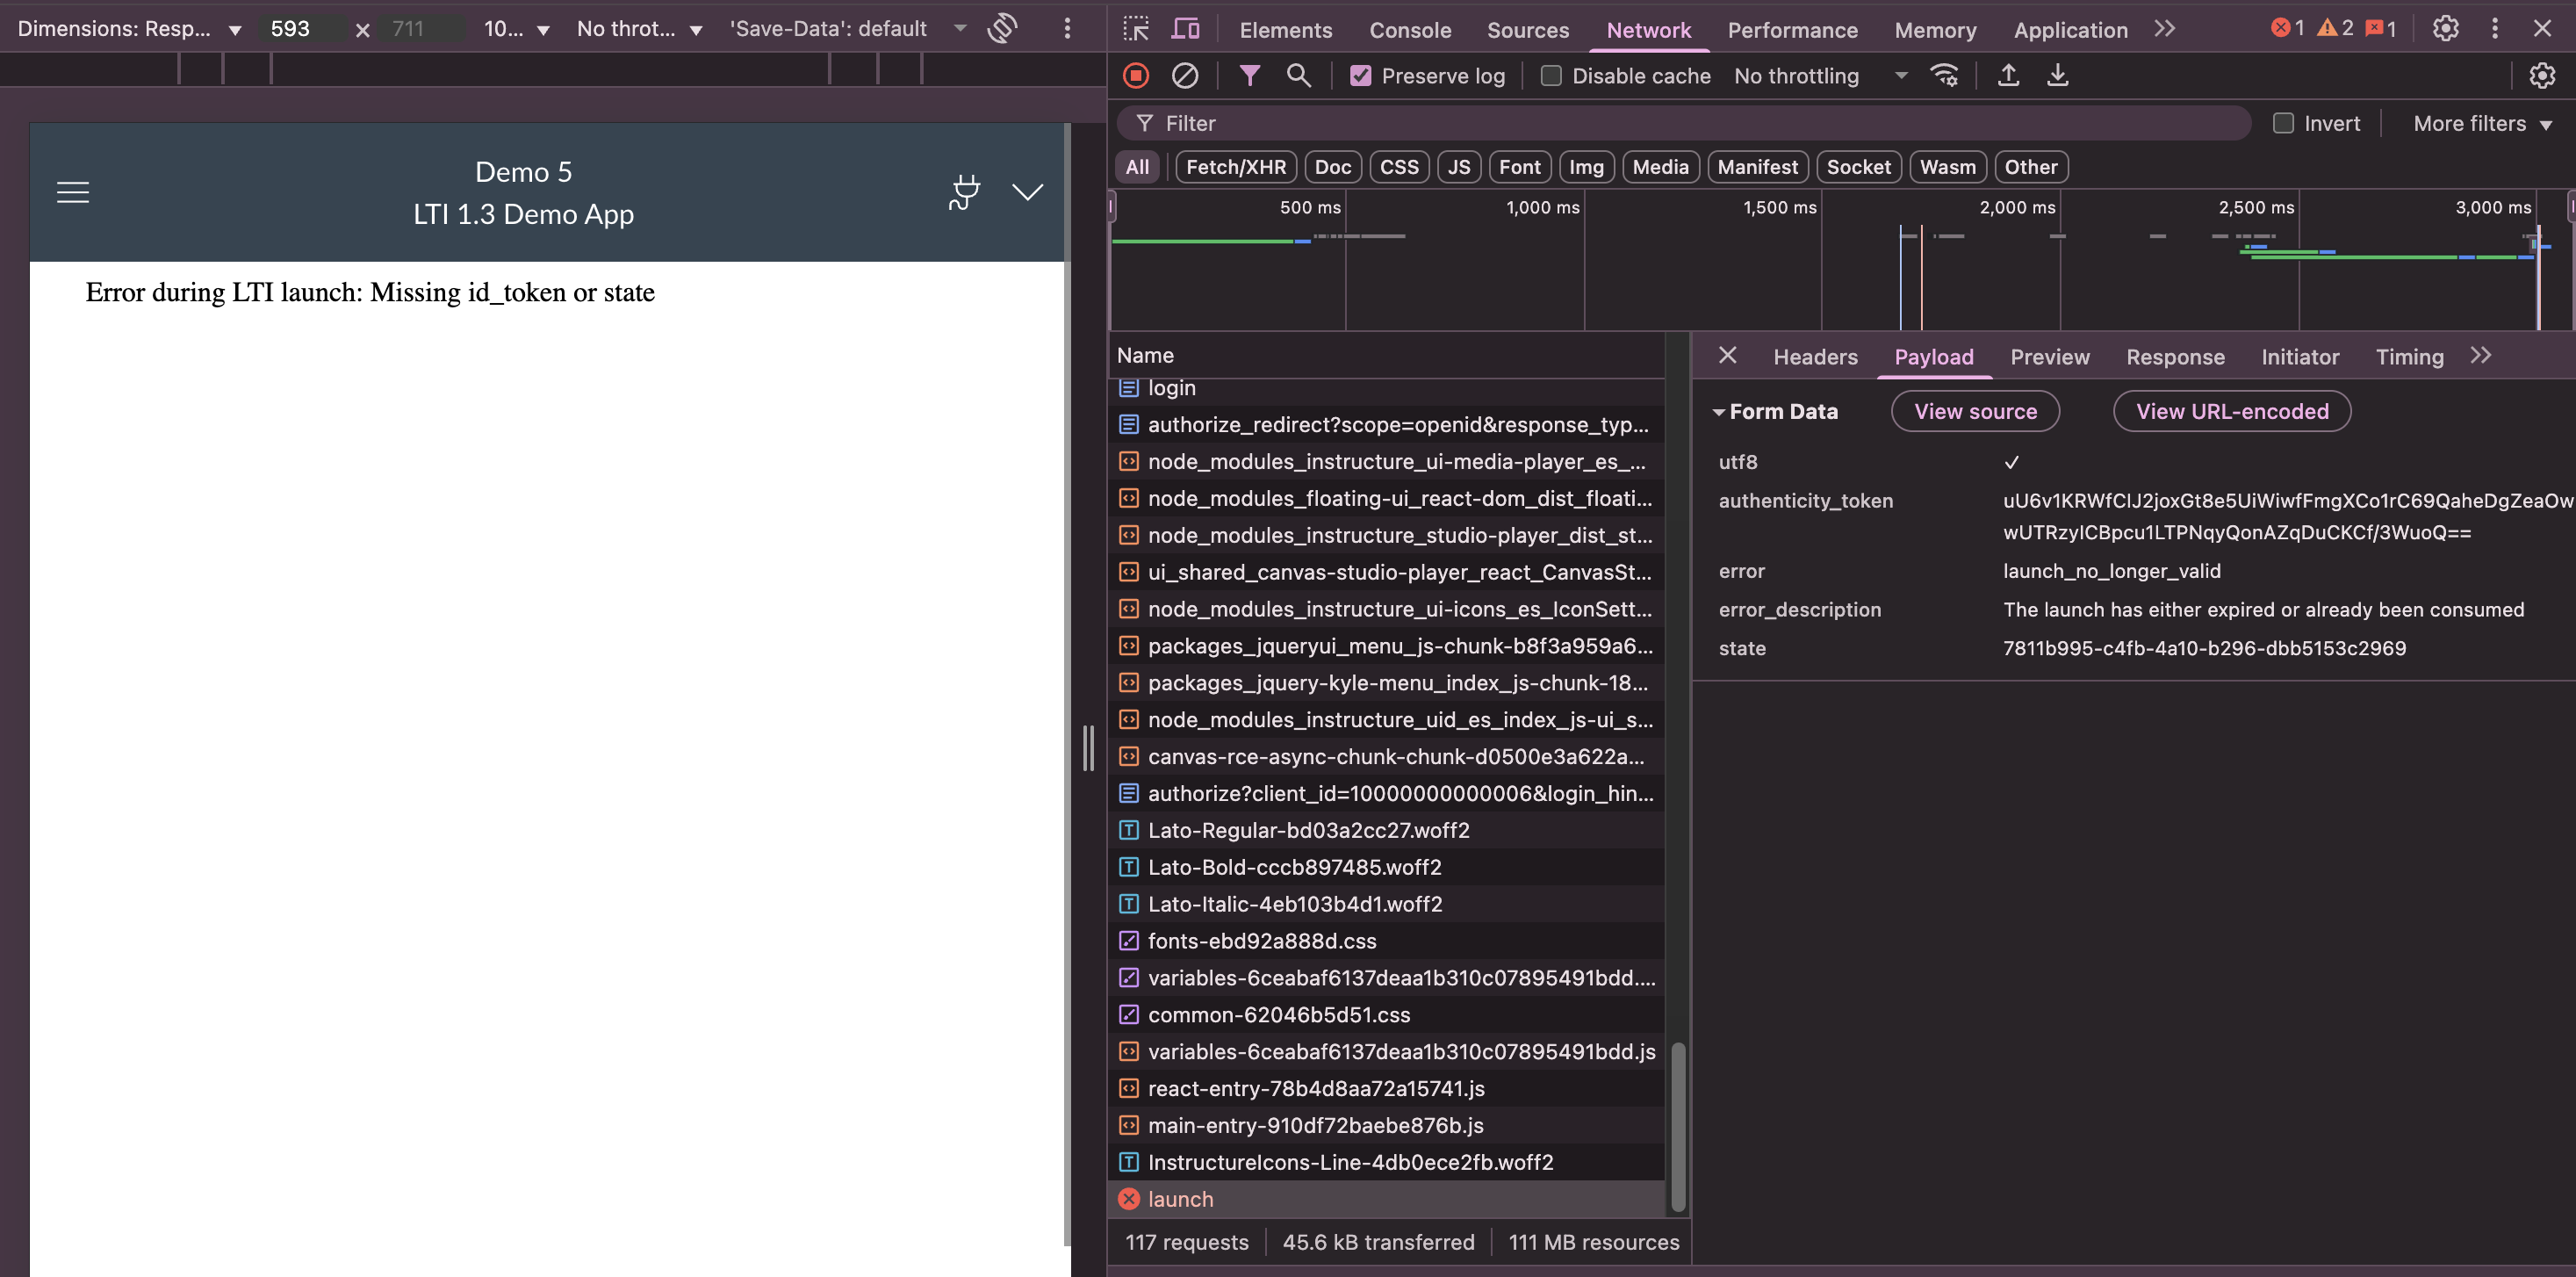Toggle the device toolbar icon
The height and width of the screenshot is (1277, 2576).
click(x=1184, y=29)
